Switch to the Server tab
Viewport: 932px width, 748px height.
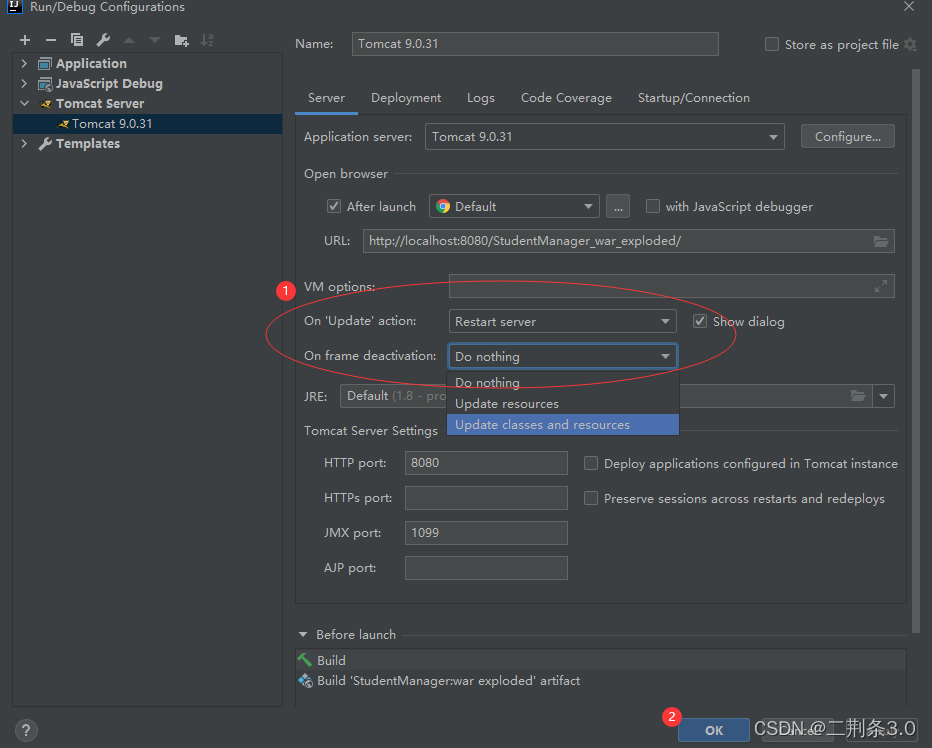tap(326, 98)
